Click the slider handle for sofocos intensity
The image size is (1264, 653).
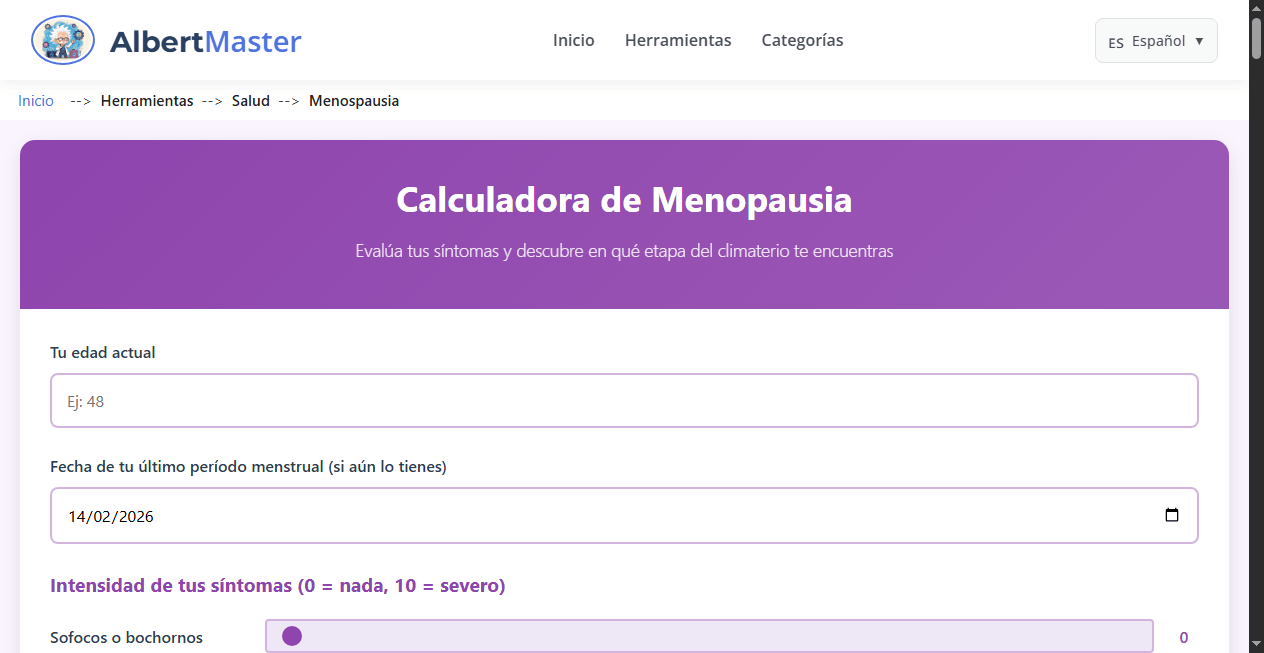click(291, 635)
